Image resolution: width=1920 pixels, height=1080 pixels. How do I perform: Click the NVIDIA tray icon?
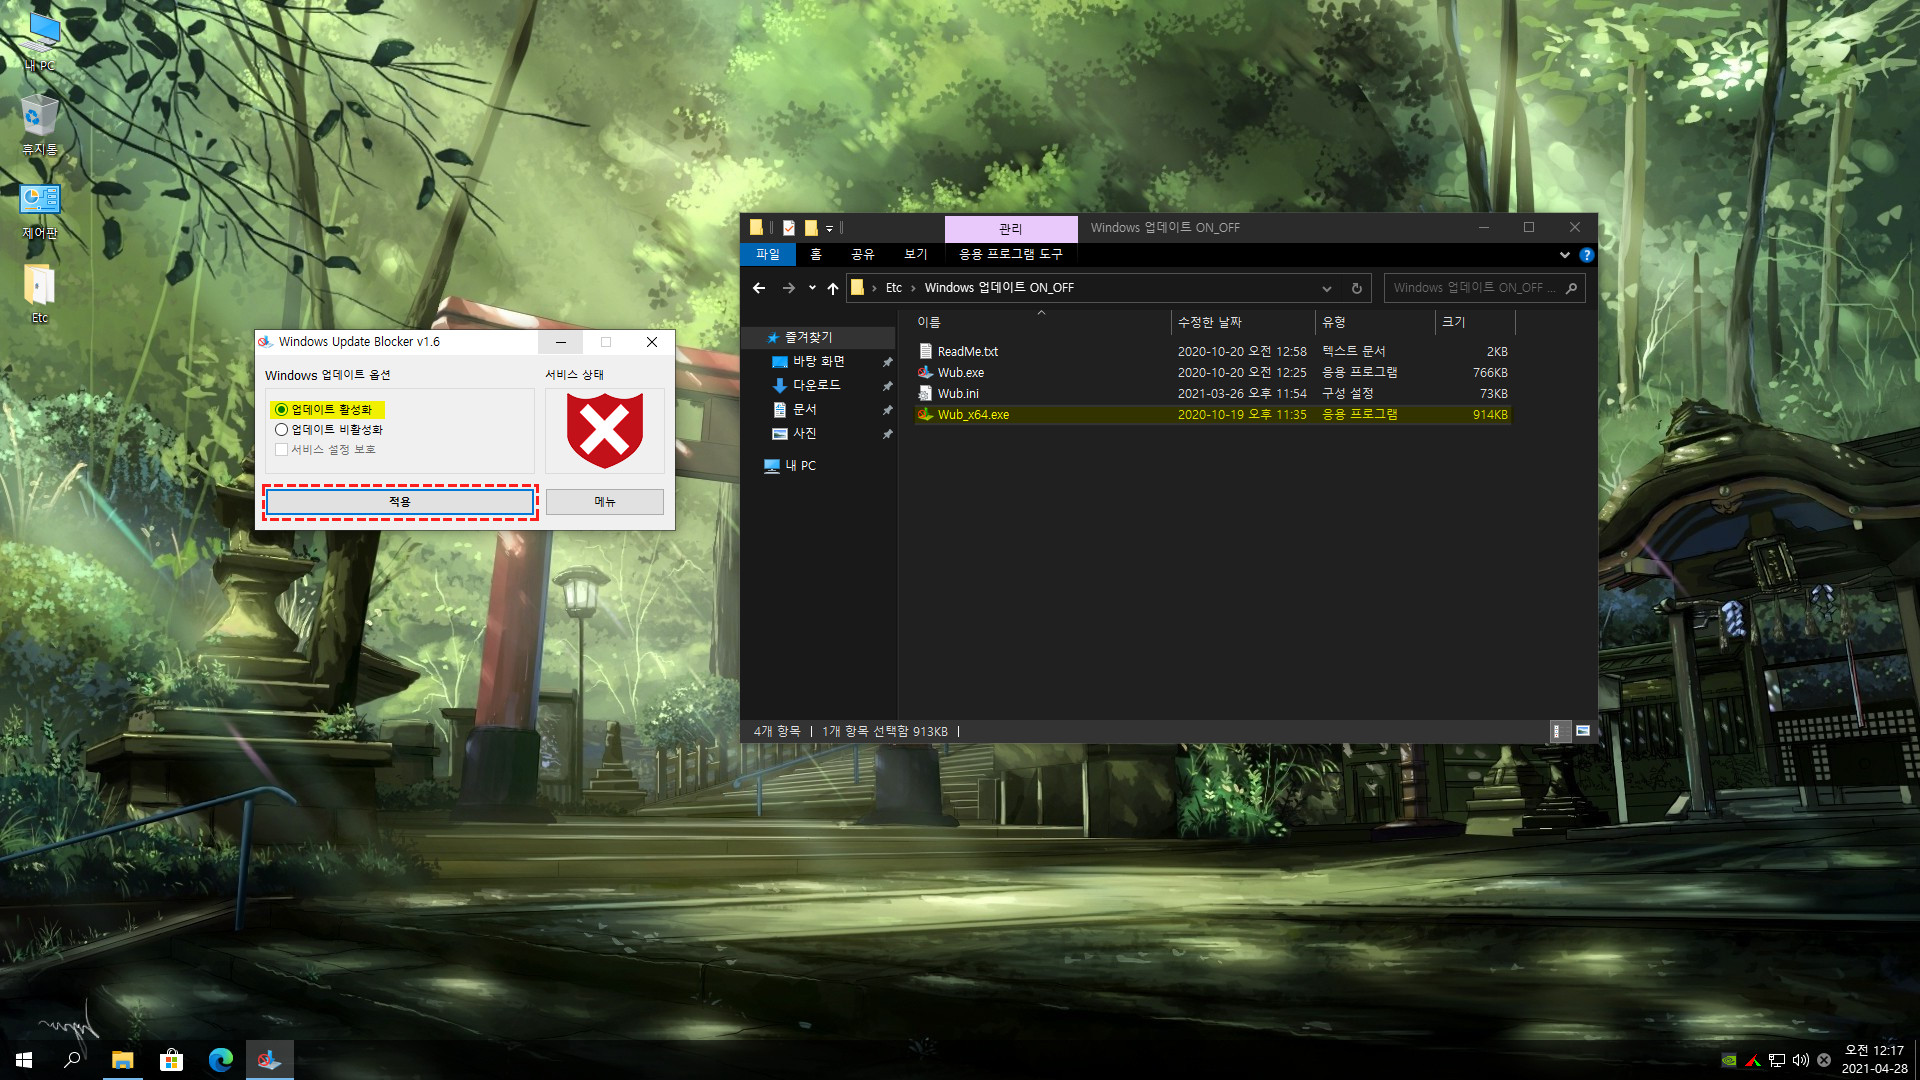point(1729,1060)
